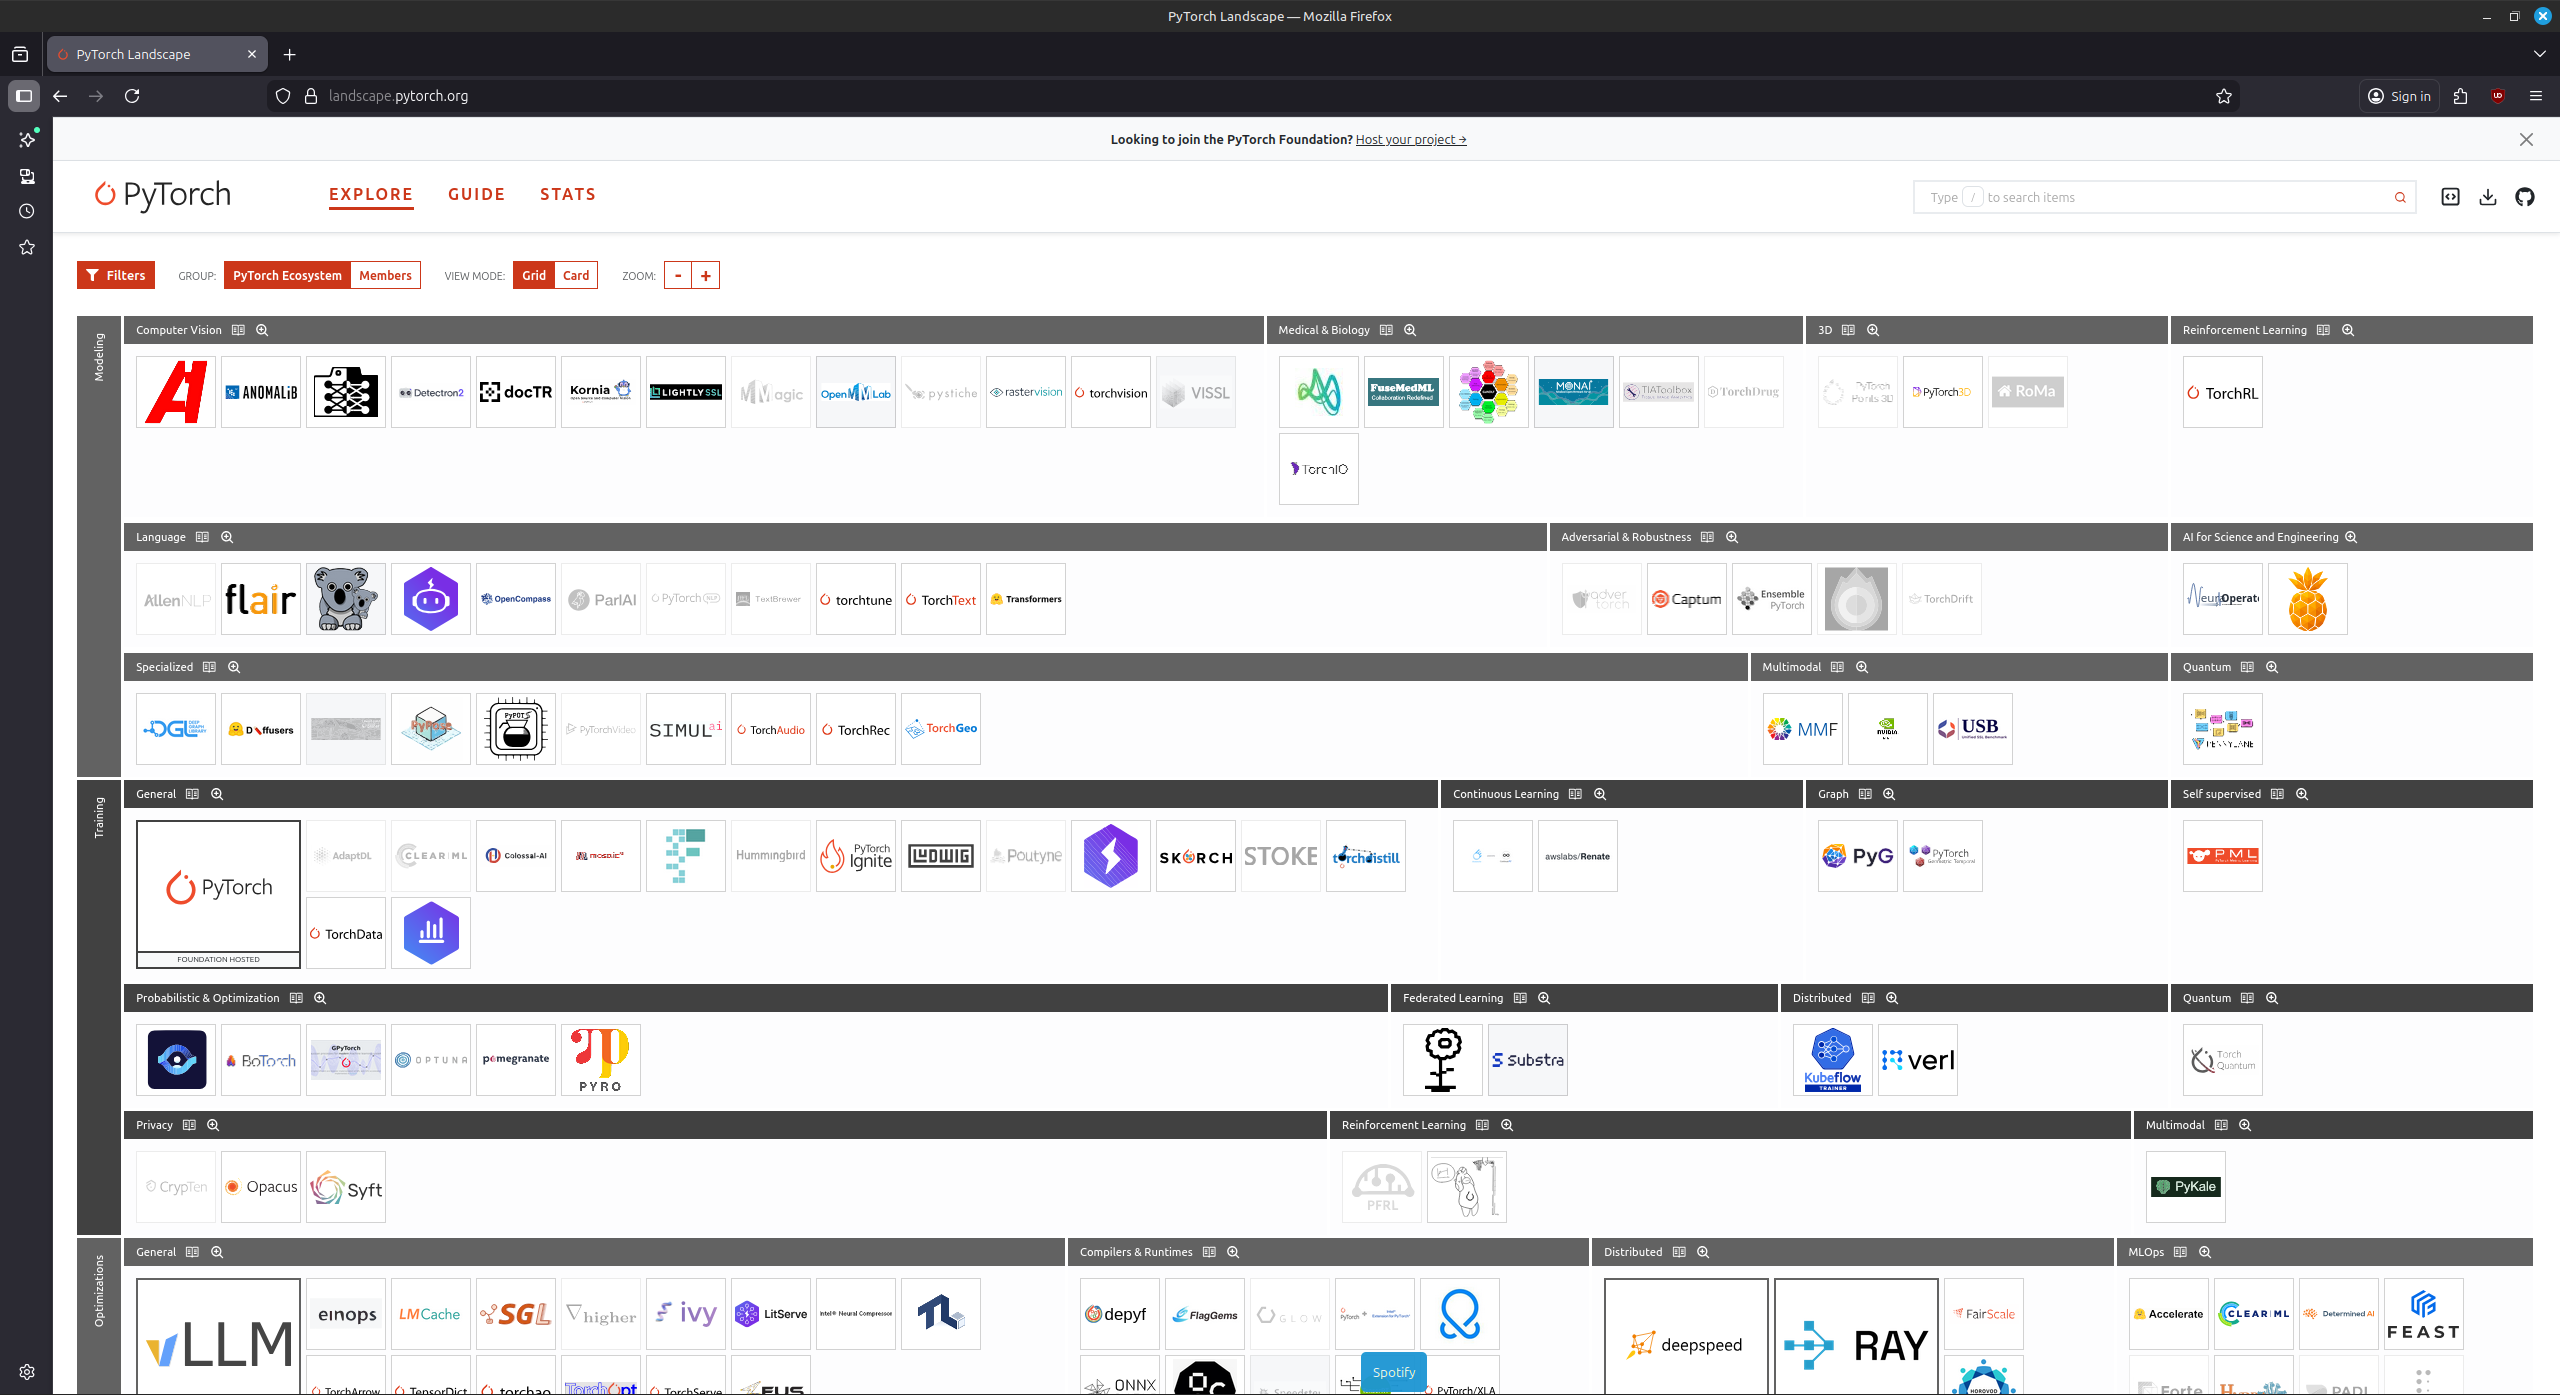Image resolution: width=2560 pixels, height=1395 pixels.
Task: Open the Firefox hamburger application menu
Action: coord(2536,96)
